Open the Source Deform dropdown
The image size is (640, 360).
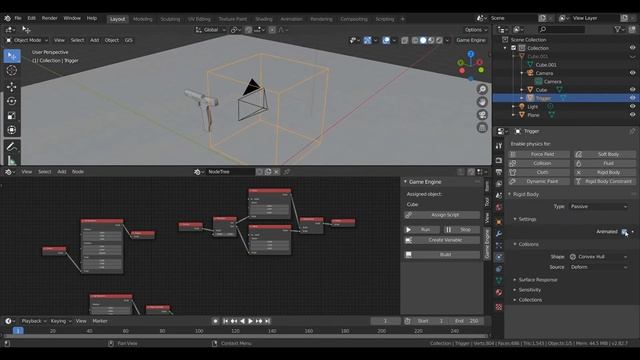pyautogui.click(x=599, y=267)
